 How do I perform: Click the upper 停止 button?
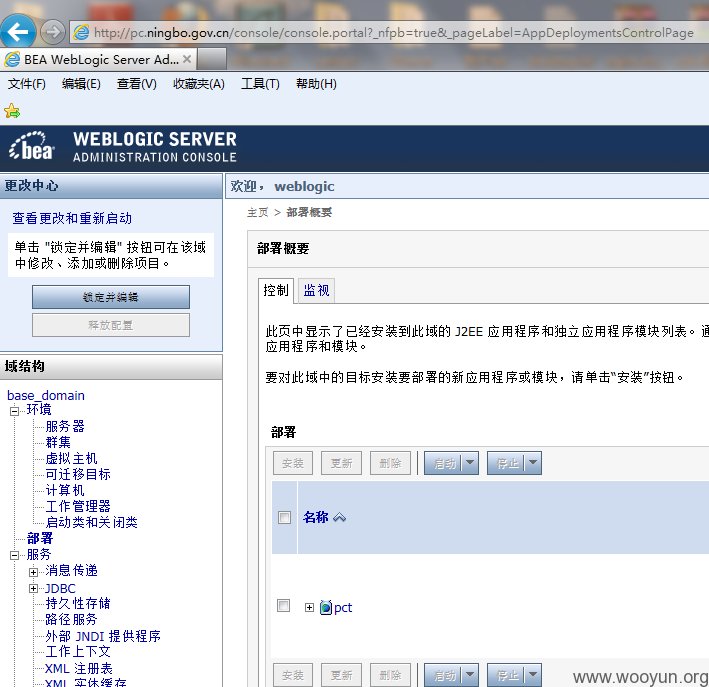point(506,463)
